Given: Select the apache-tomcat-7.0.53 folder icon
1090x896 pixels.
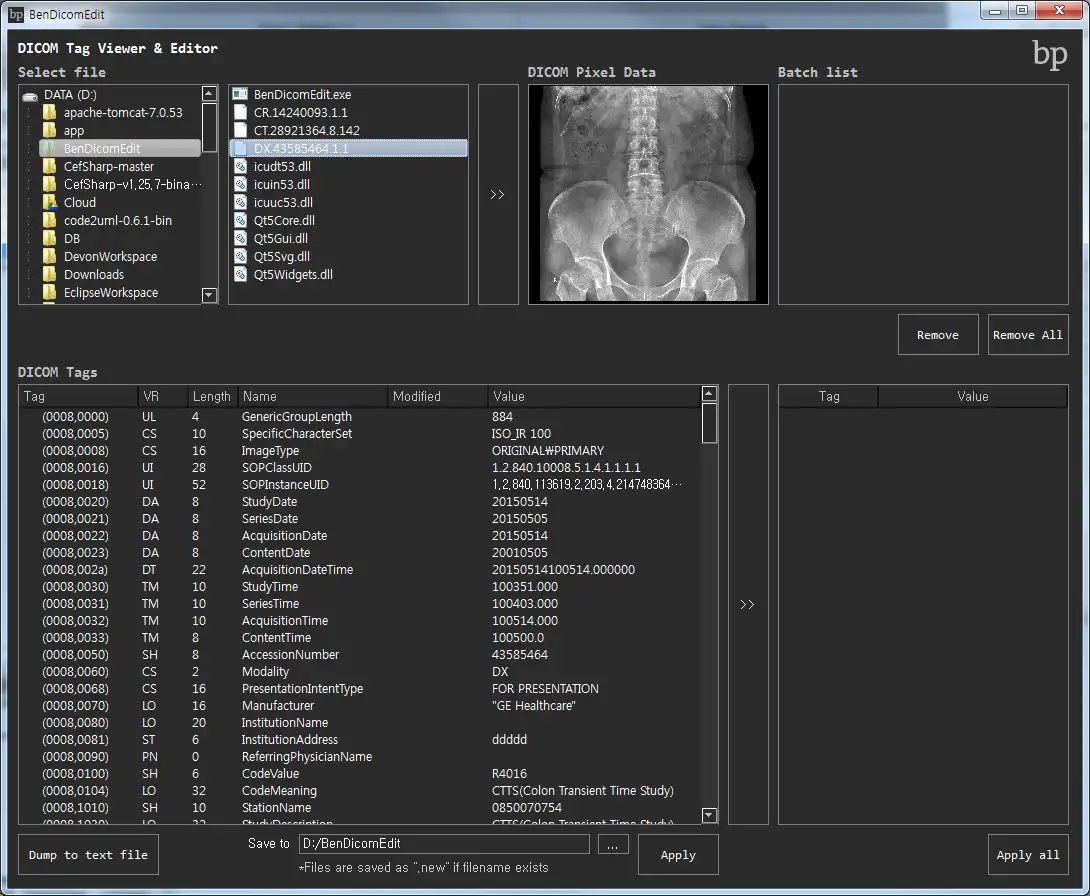Looking at the screenshot, I should 49,113.
